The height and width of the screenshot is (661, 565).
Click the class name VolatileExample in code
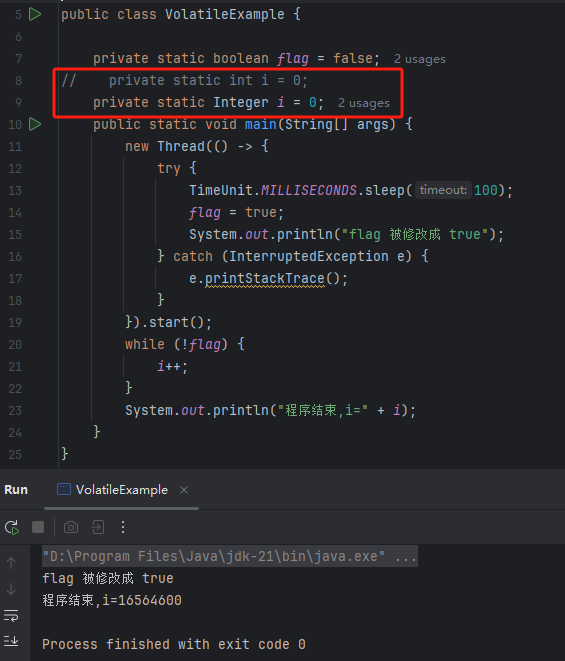click(225, 14)
